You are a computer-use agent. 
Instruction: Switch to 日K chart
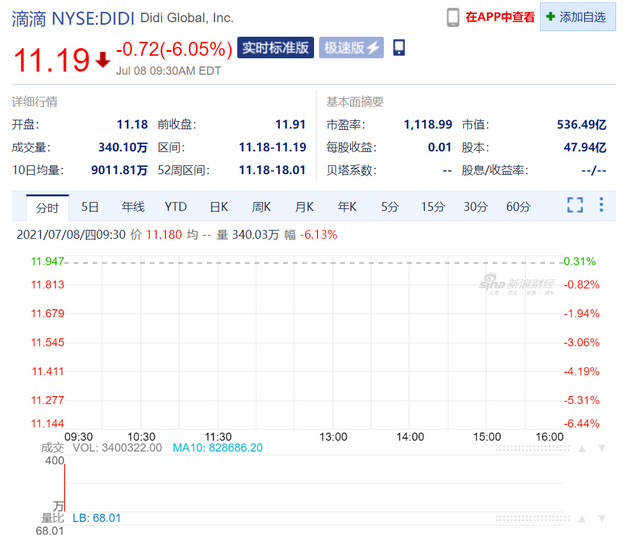(219, 207)
